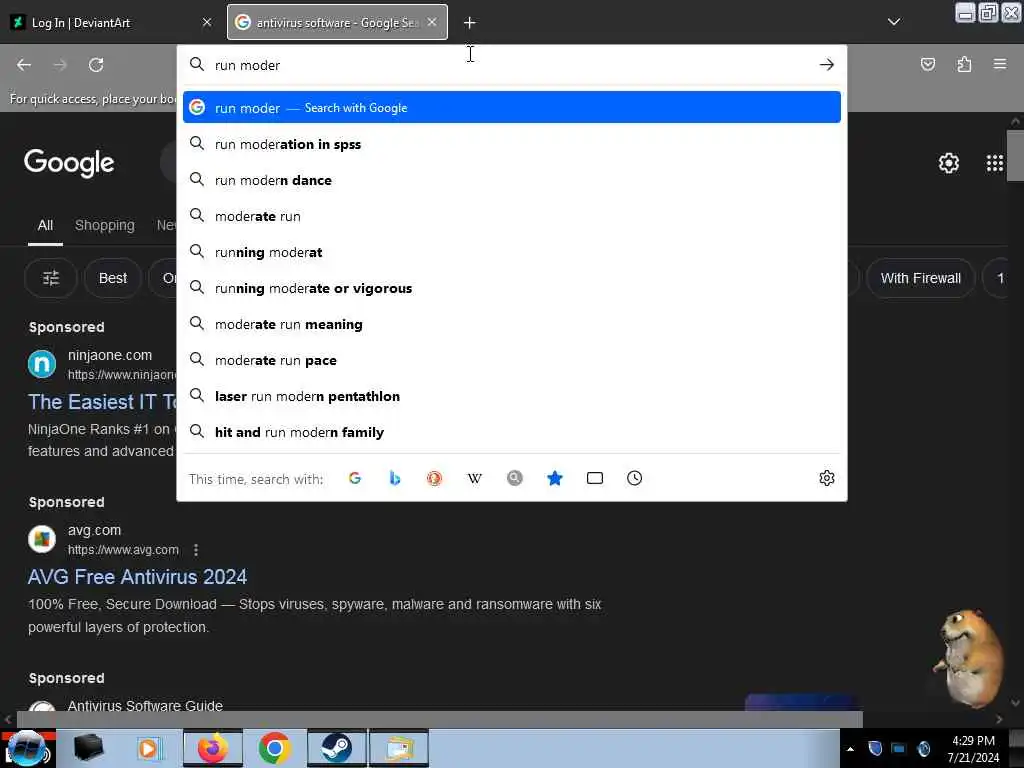
Task: Search history with the clock icon
Action: pyautogui.click(x=634, y=478)
